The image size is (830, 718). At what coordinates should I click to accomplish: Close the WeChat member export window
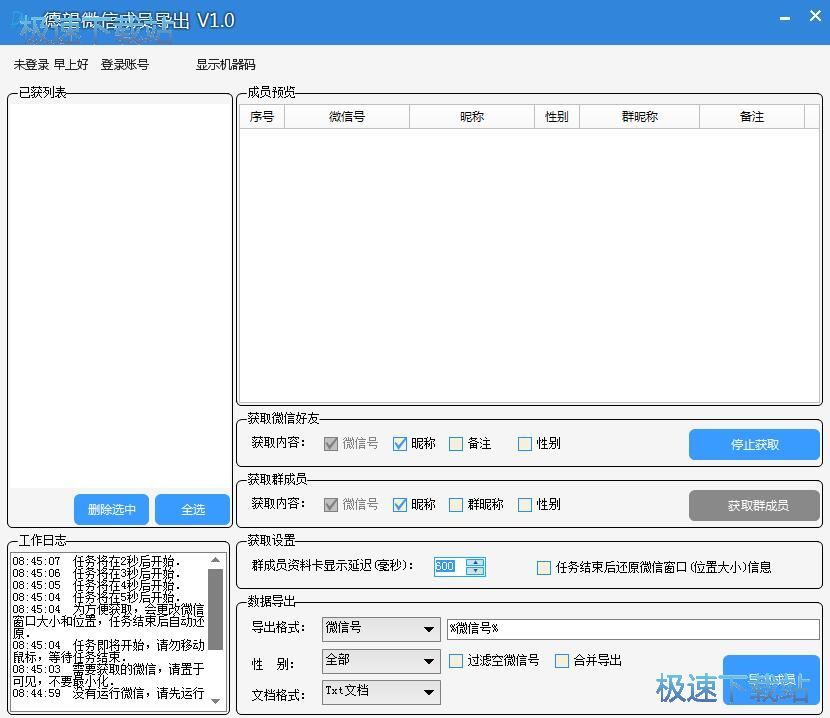(814, 18)
